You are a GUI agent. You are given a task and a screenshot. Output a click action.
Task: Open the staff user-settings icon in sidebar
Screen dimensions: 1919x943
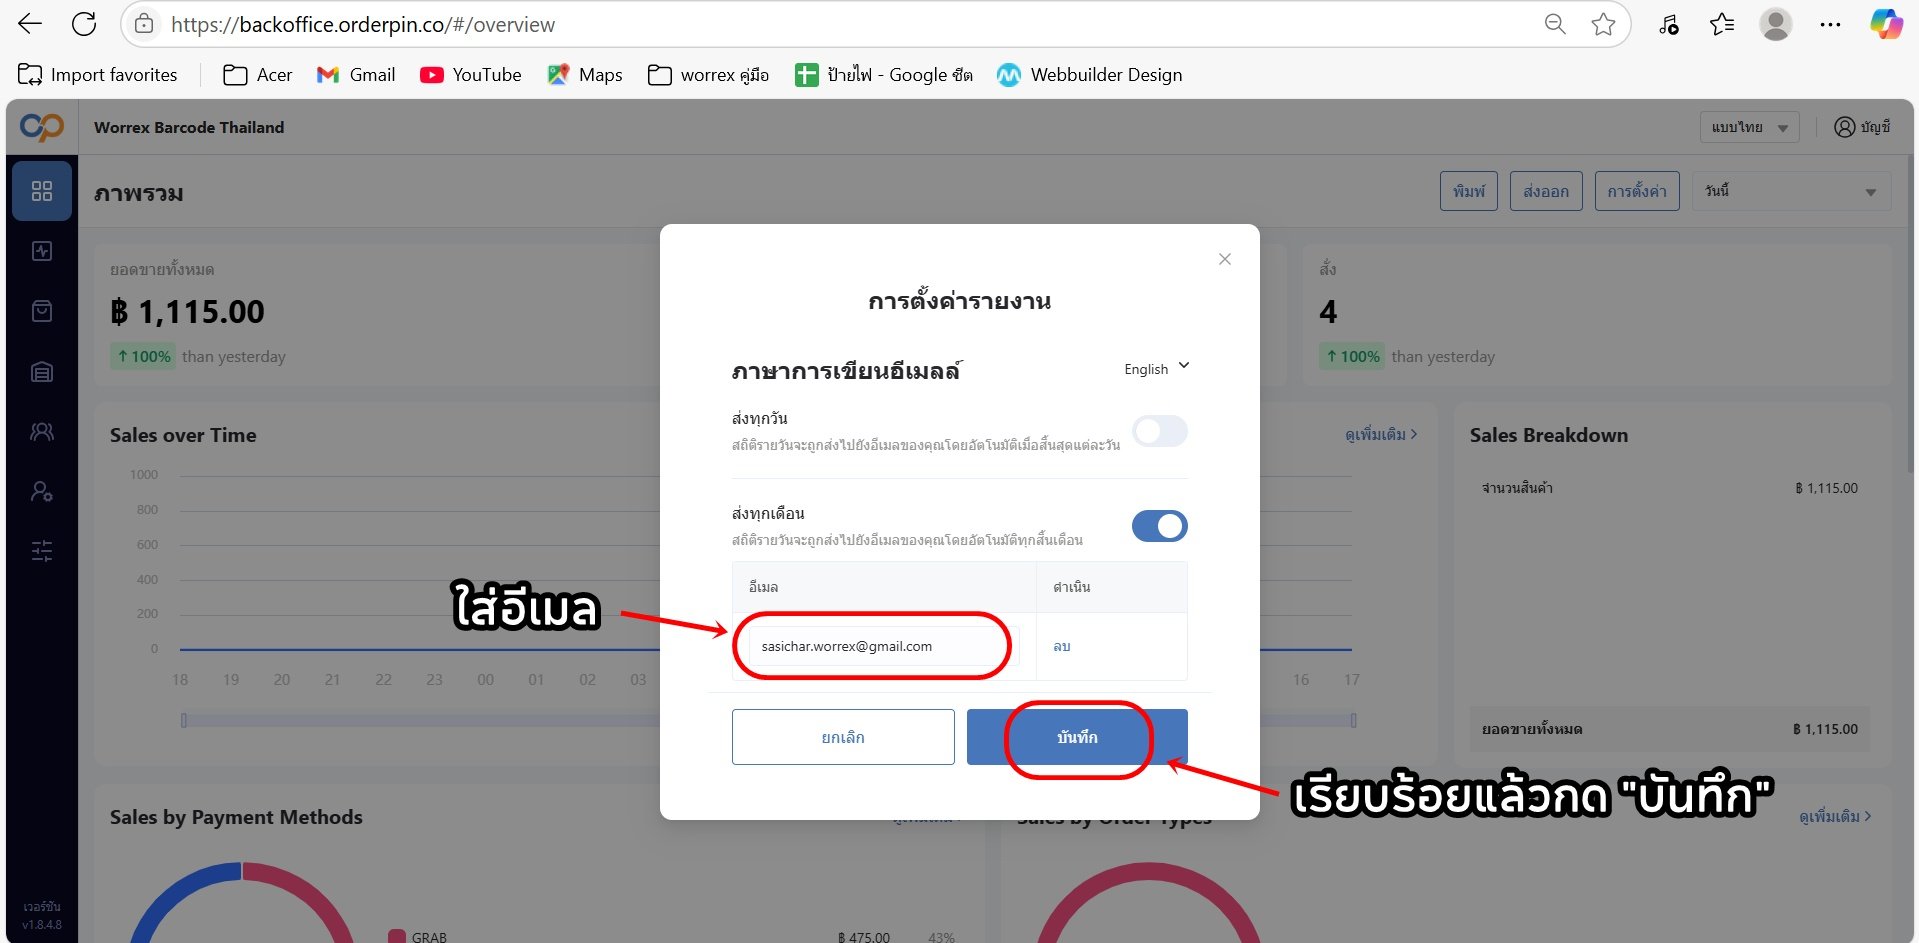click(42, 491)
